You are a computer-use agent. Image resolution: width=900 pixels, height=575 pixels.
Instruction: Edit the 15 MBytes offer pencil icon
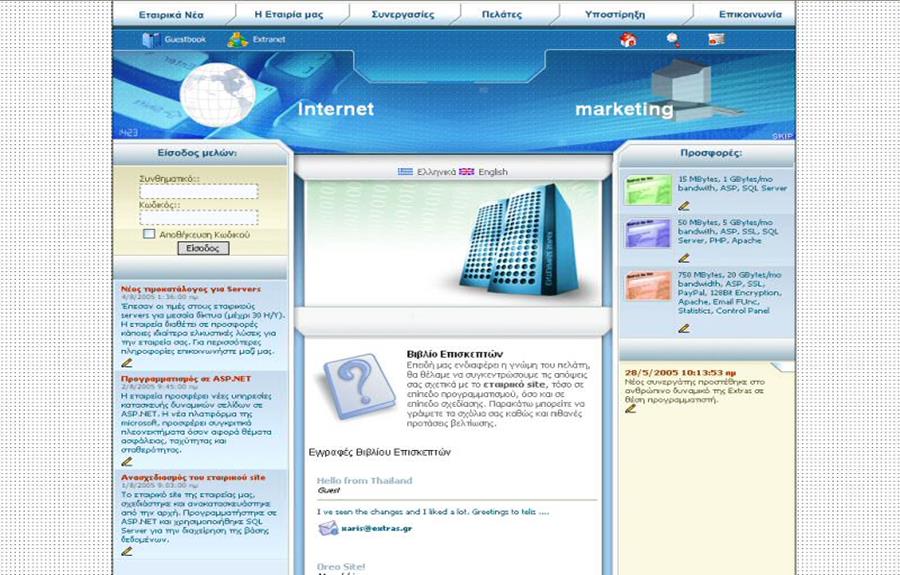click(x=684, y=206)
